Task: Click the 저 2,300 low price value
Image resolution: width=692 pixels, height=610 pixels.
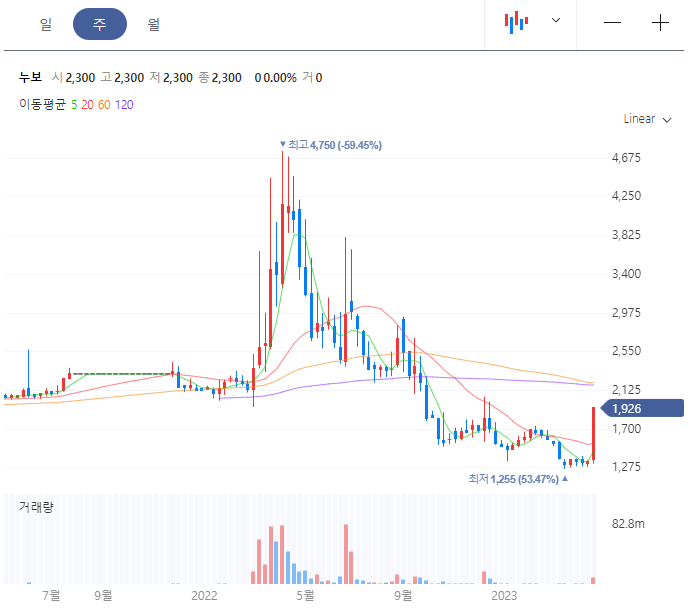Action: [171, 78]
